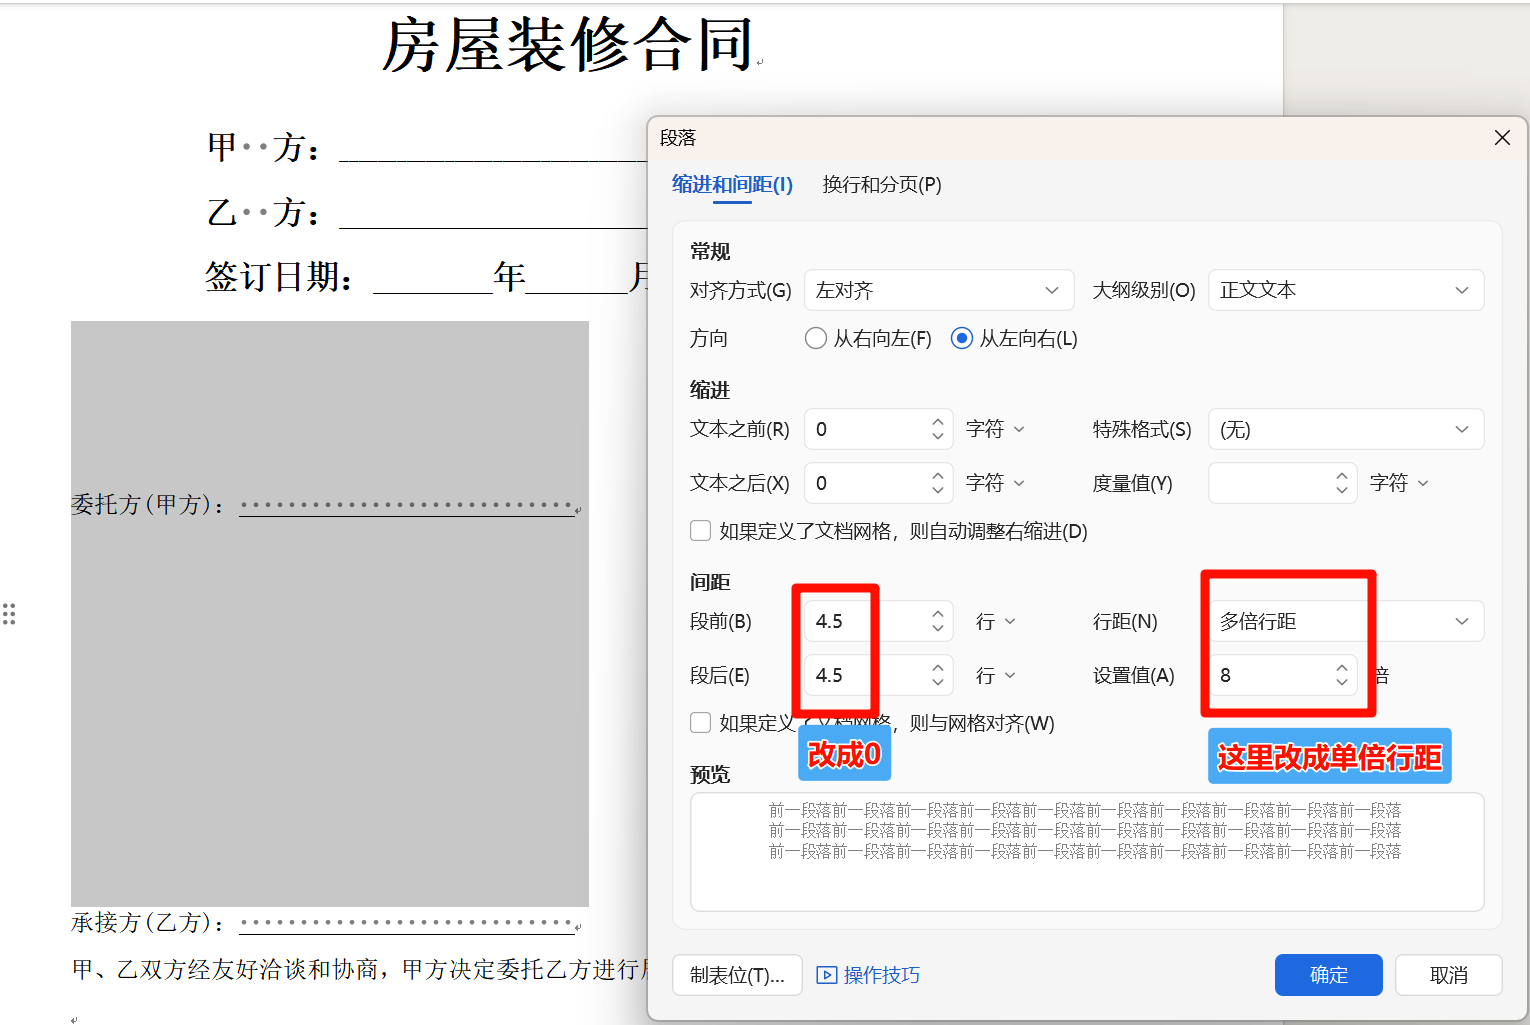
Task: Enable 如果定义了文档网格，则与网格对齐 checkbox
Action: pyautogui.click(x=700, y=722)
